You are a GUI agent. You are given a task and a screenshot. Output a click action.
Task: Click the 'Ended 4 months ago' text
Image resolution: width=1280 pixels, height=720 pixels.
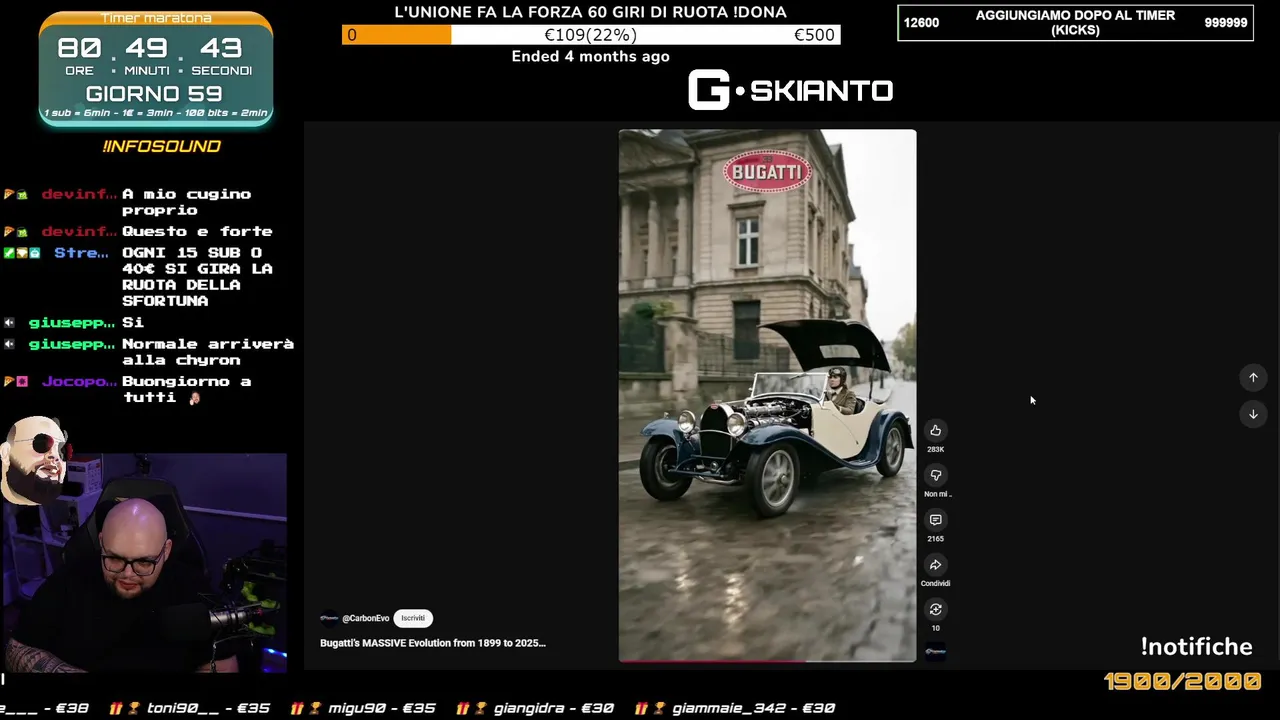pyautogui.click(x=590, y=56)
